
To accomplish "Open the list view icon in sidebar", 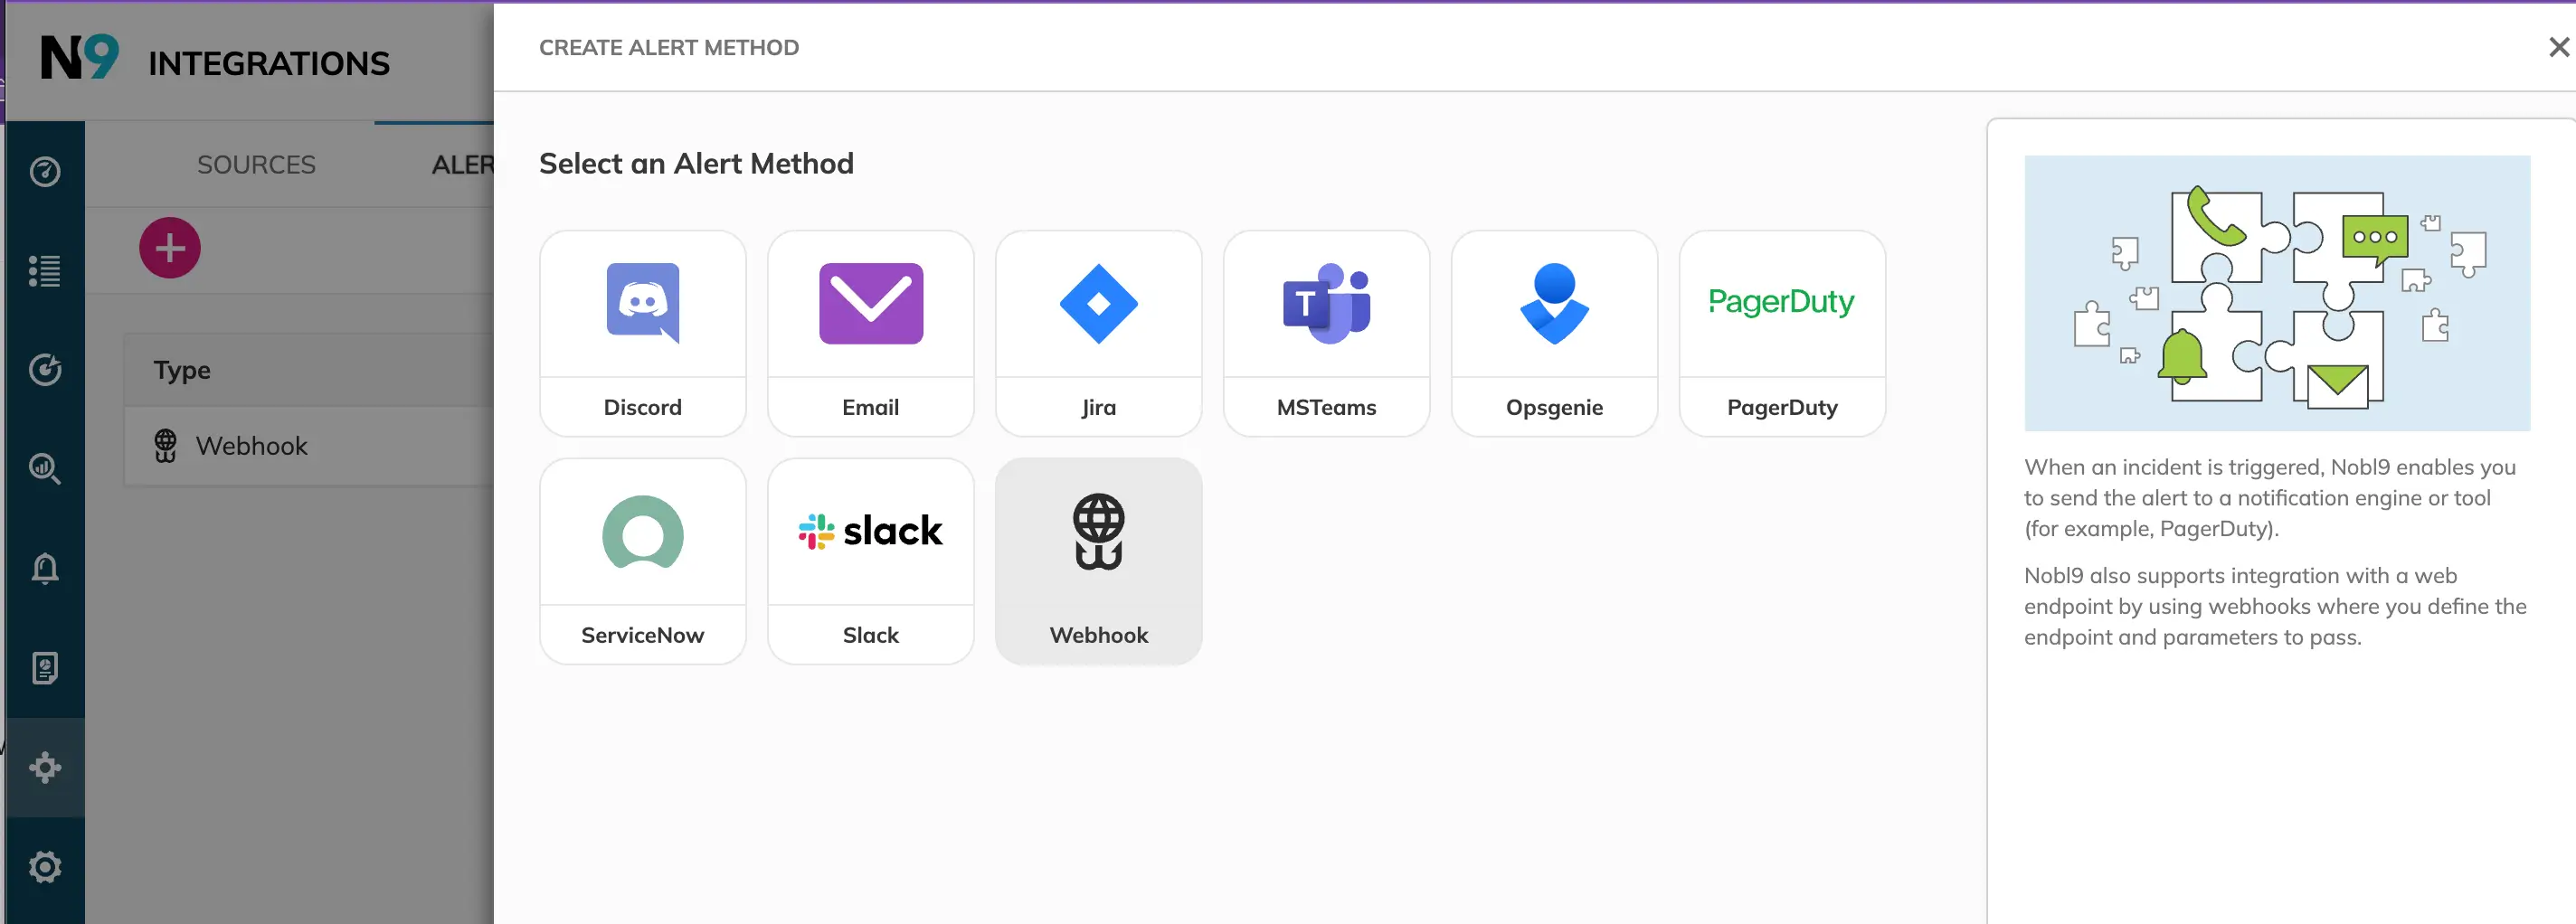I will pyautogui.click(x=45, y=270).
